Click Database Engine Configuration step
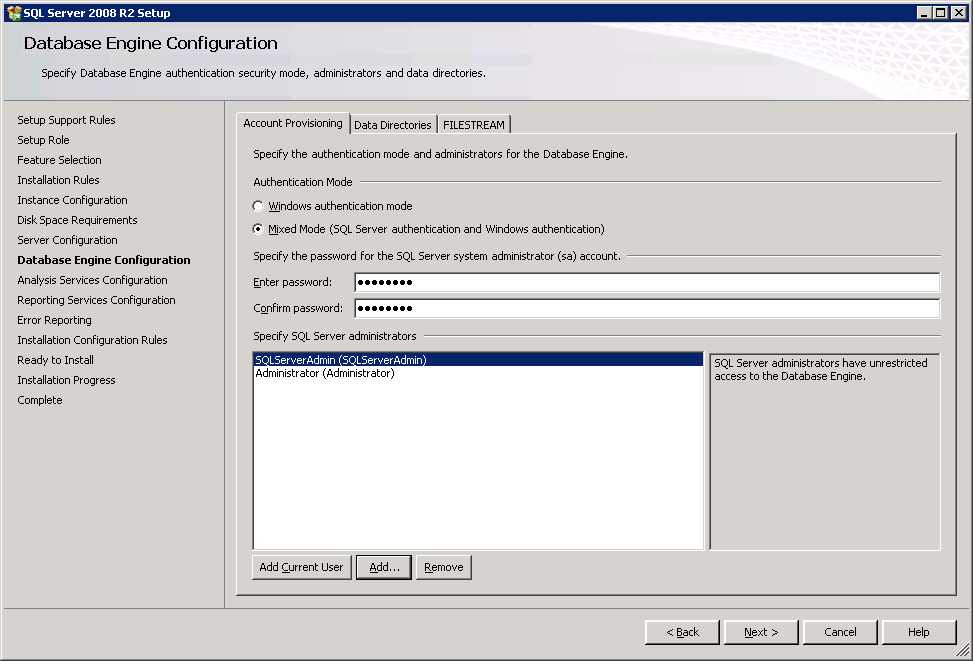973x661 pixels. point(104,260)
